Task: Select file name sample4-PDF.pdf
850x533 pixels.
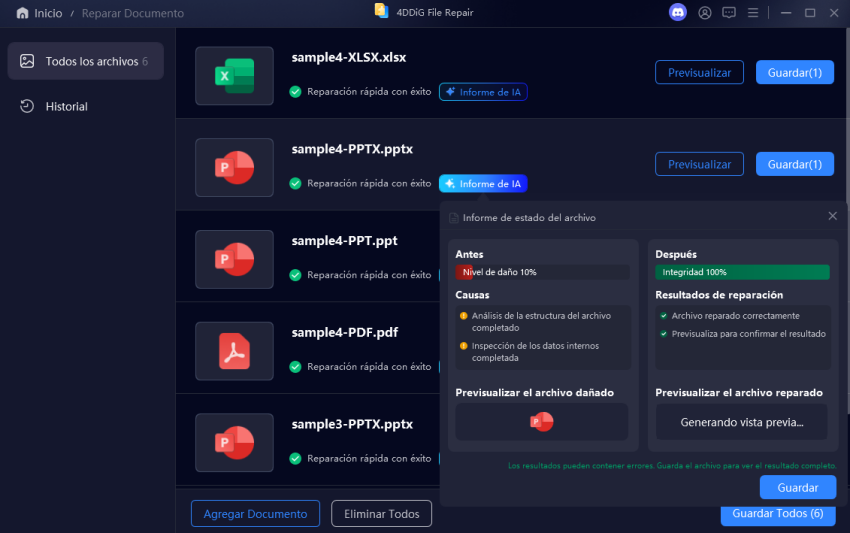Action: pos(345,332)
